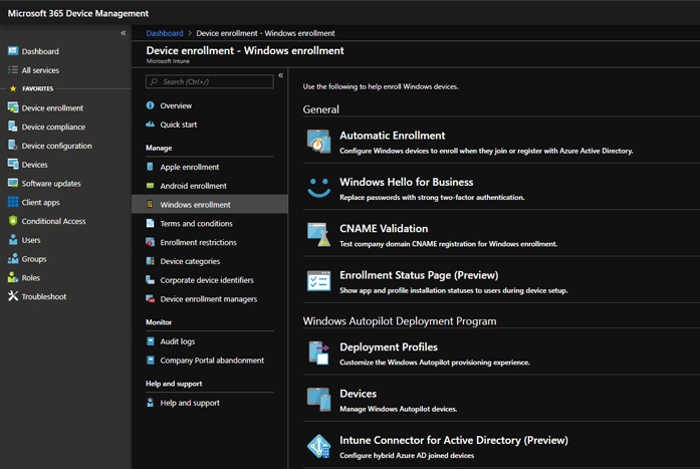
Task: Open Client apps grid icon
Action: click(13, 202)
